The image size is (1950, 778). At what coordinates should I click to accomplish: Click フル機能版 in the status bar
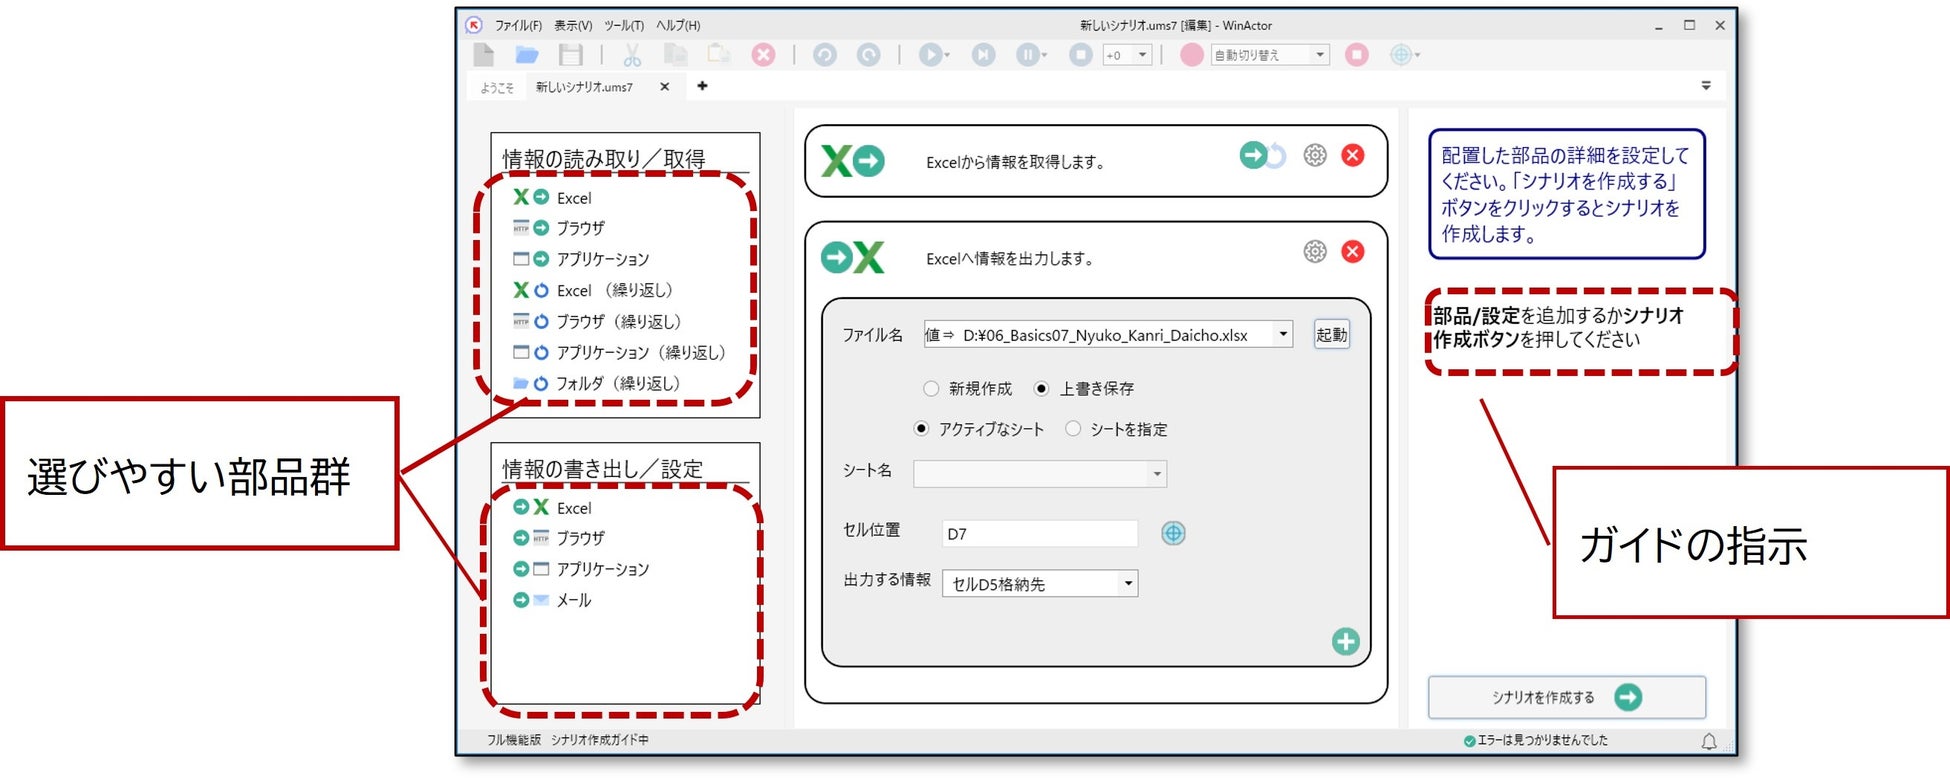pyautogui.click(x=513, y=740)
